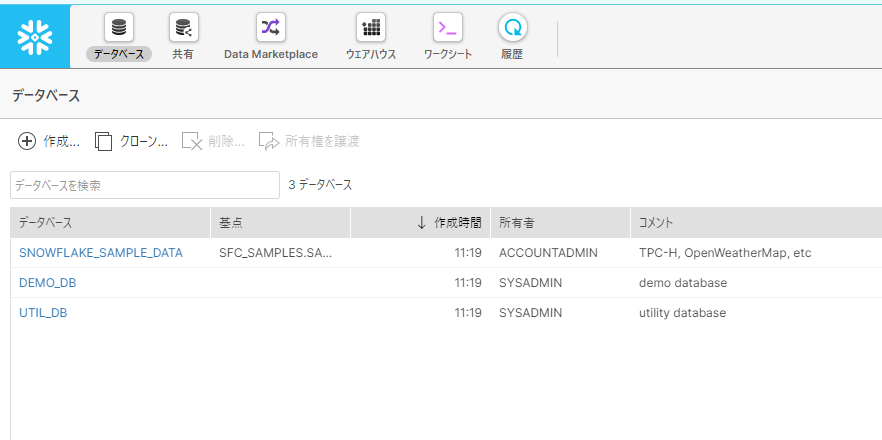
Task: Select the ワークシート tab label
Action: [448, 55]
